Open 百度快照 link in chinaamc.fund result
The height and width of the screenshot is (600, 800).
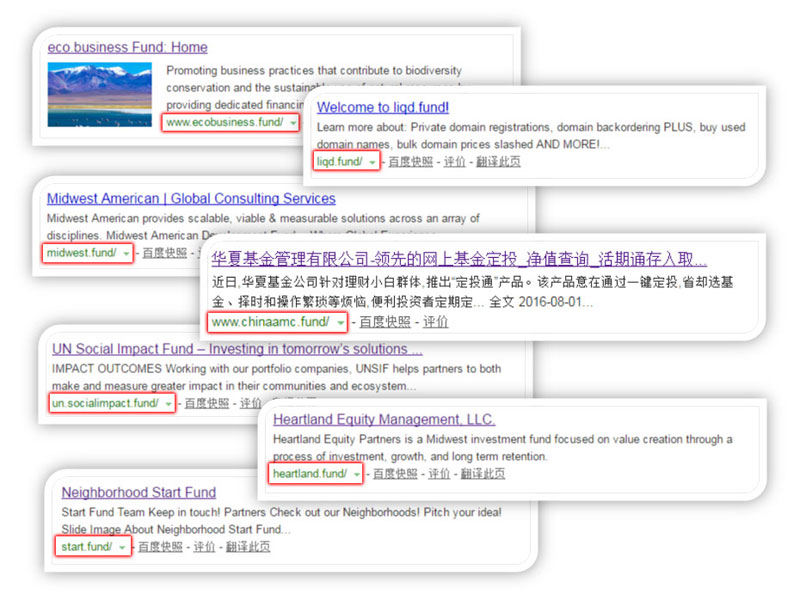pyautogui.click(x=385, y=322)
